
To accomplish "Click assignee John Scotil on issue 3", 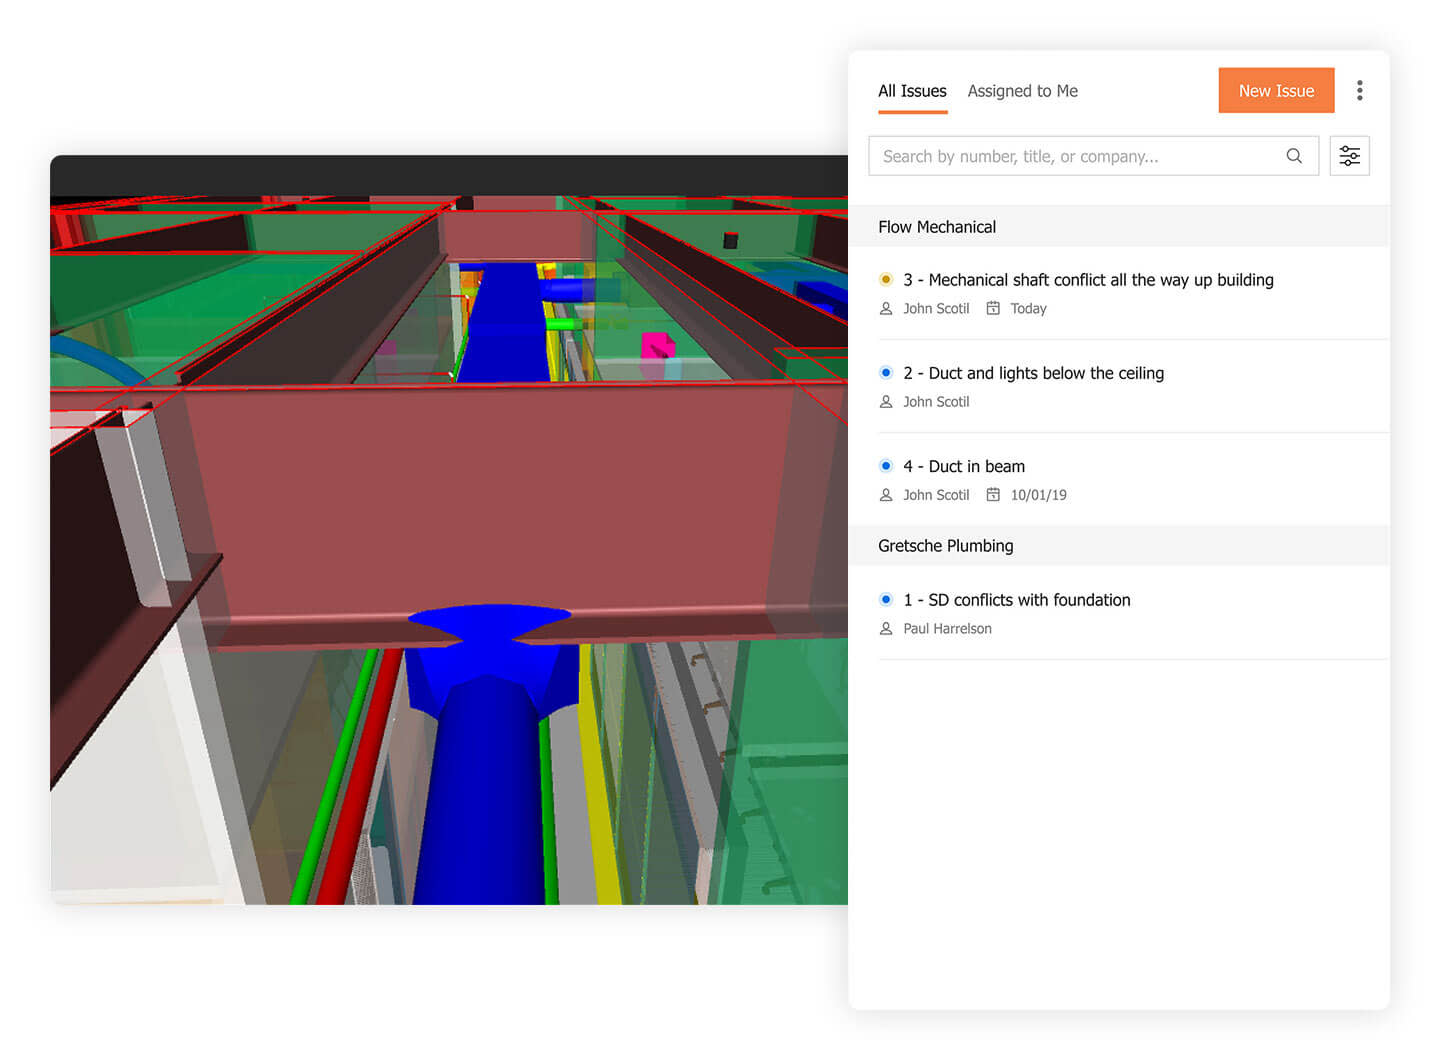I will [x=936, y=309].
